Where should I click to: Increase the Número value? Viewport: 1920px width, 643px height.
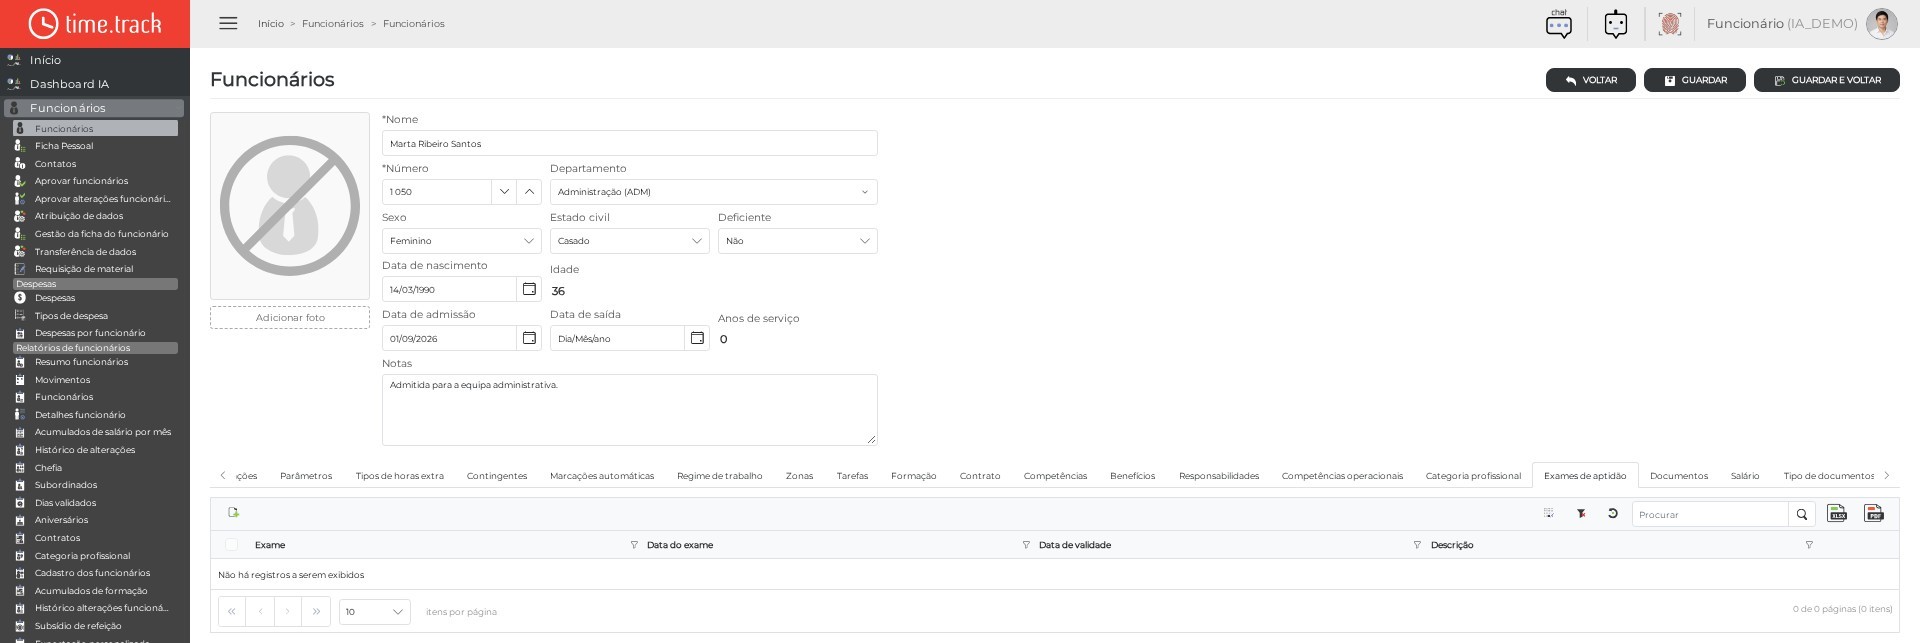(x=529, y=192)
